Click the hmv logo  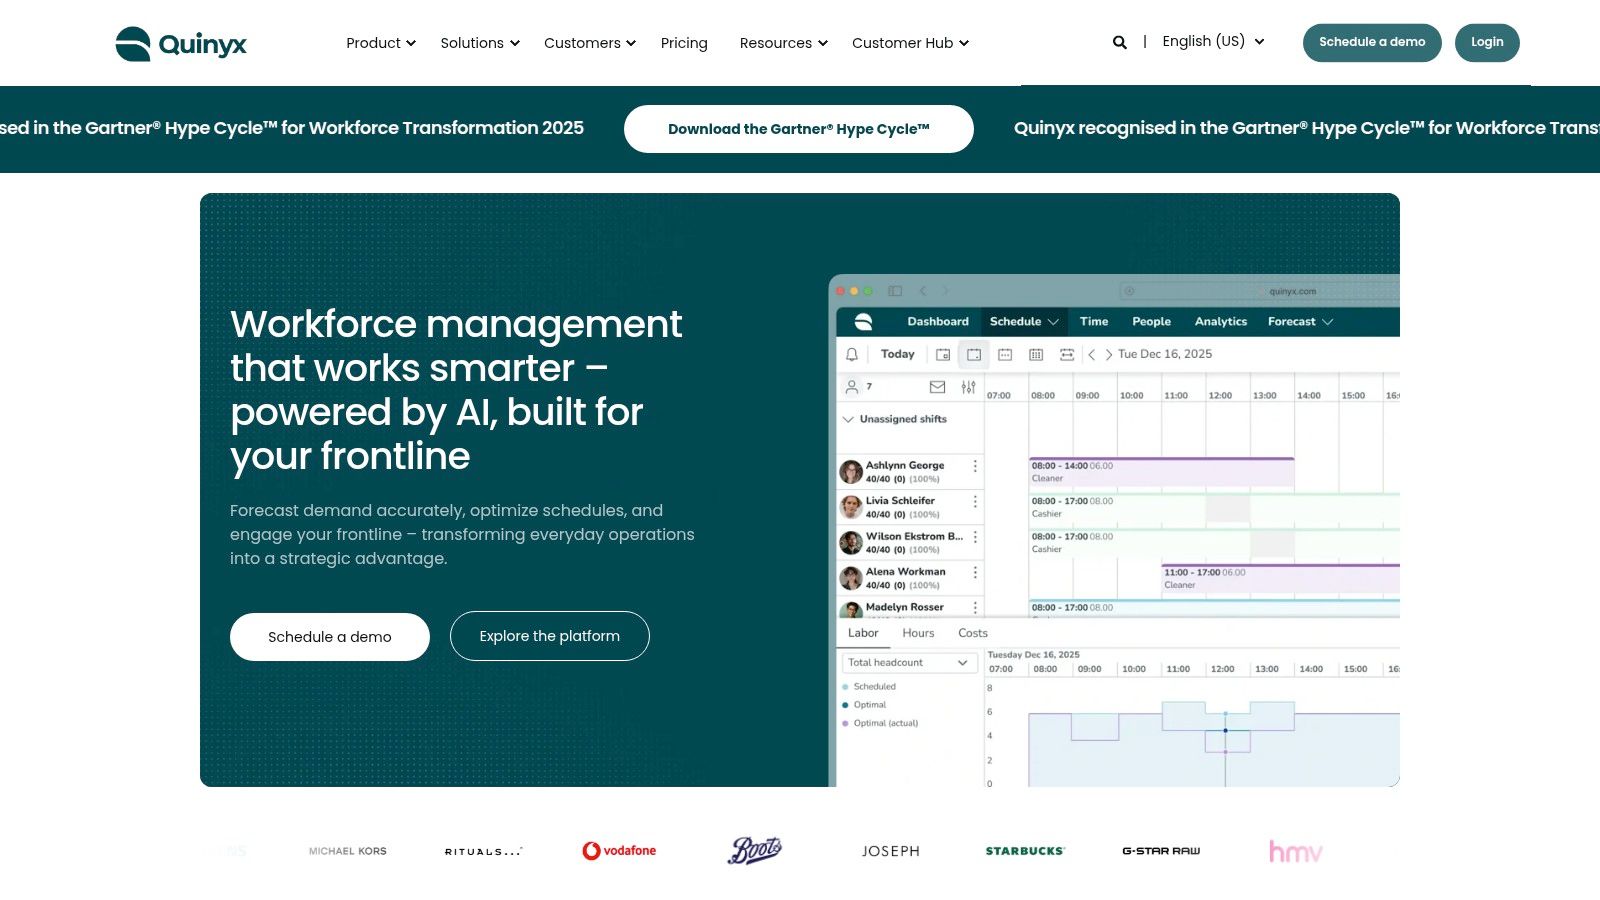tap(1296, 851)
